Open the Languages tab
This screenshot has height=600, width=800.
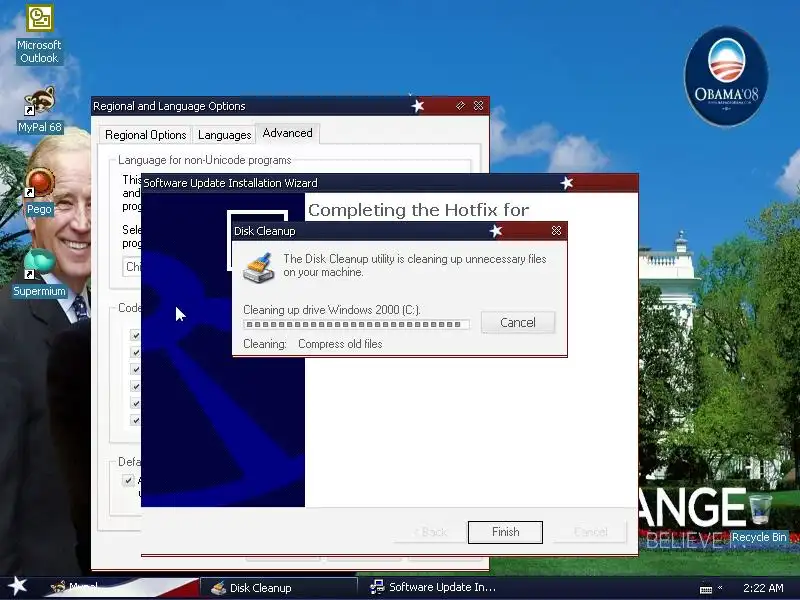[x=224, y=135]
